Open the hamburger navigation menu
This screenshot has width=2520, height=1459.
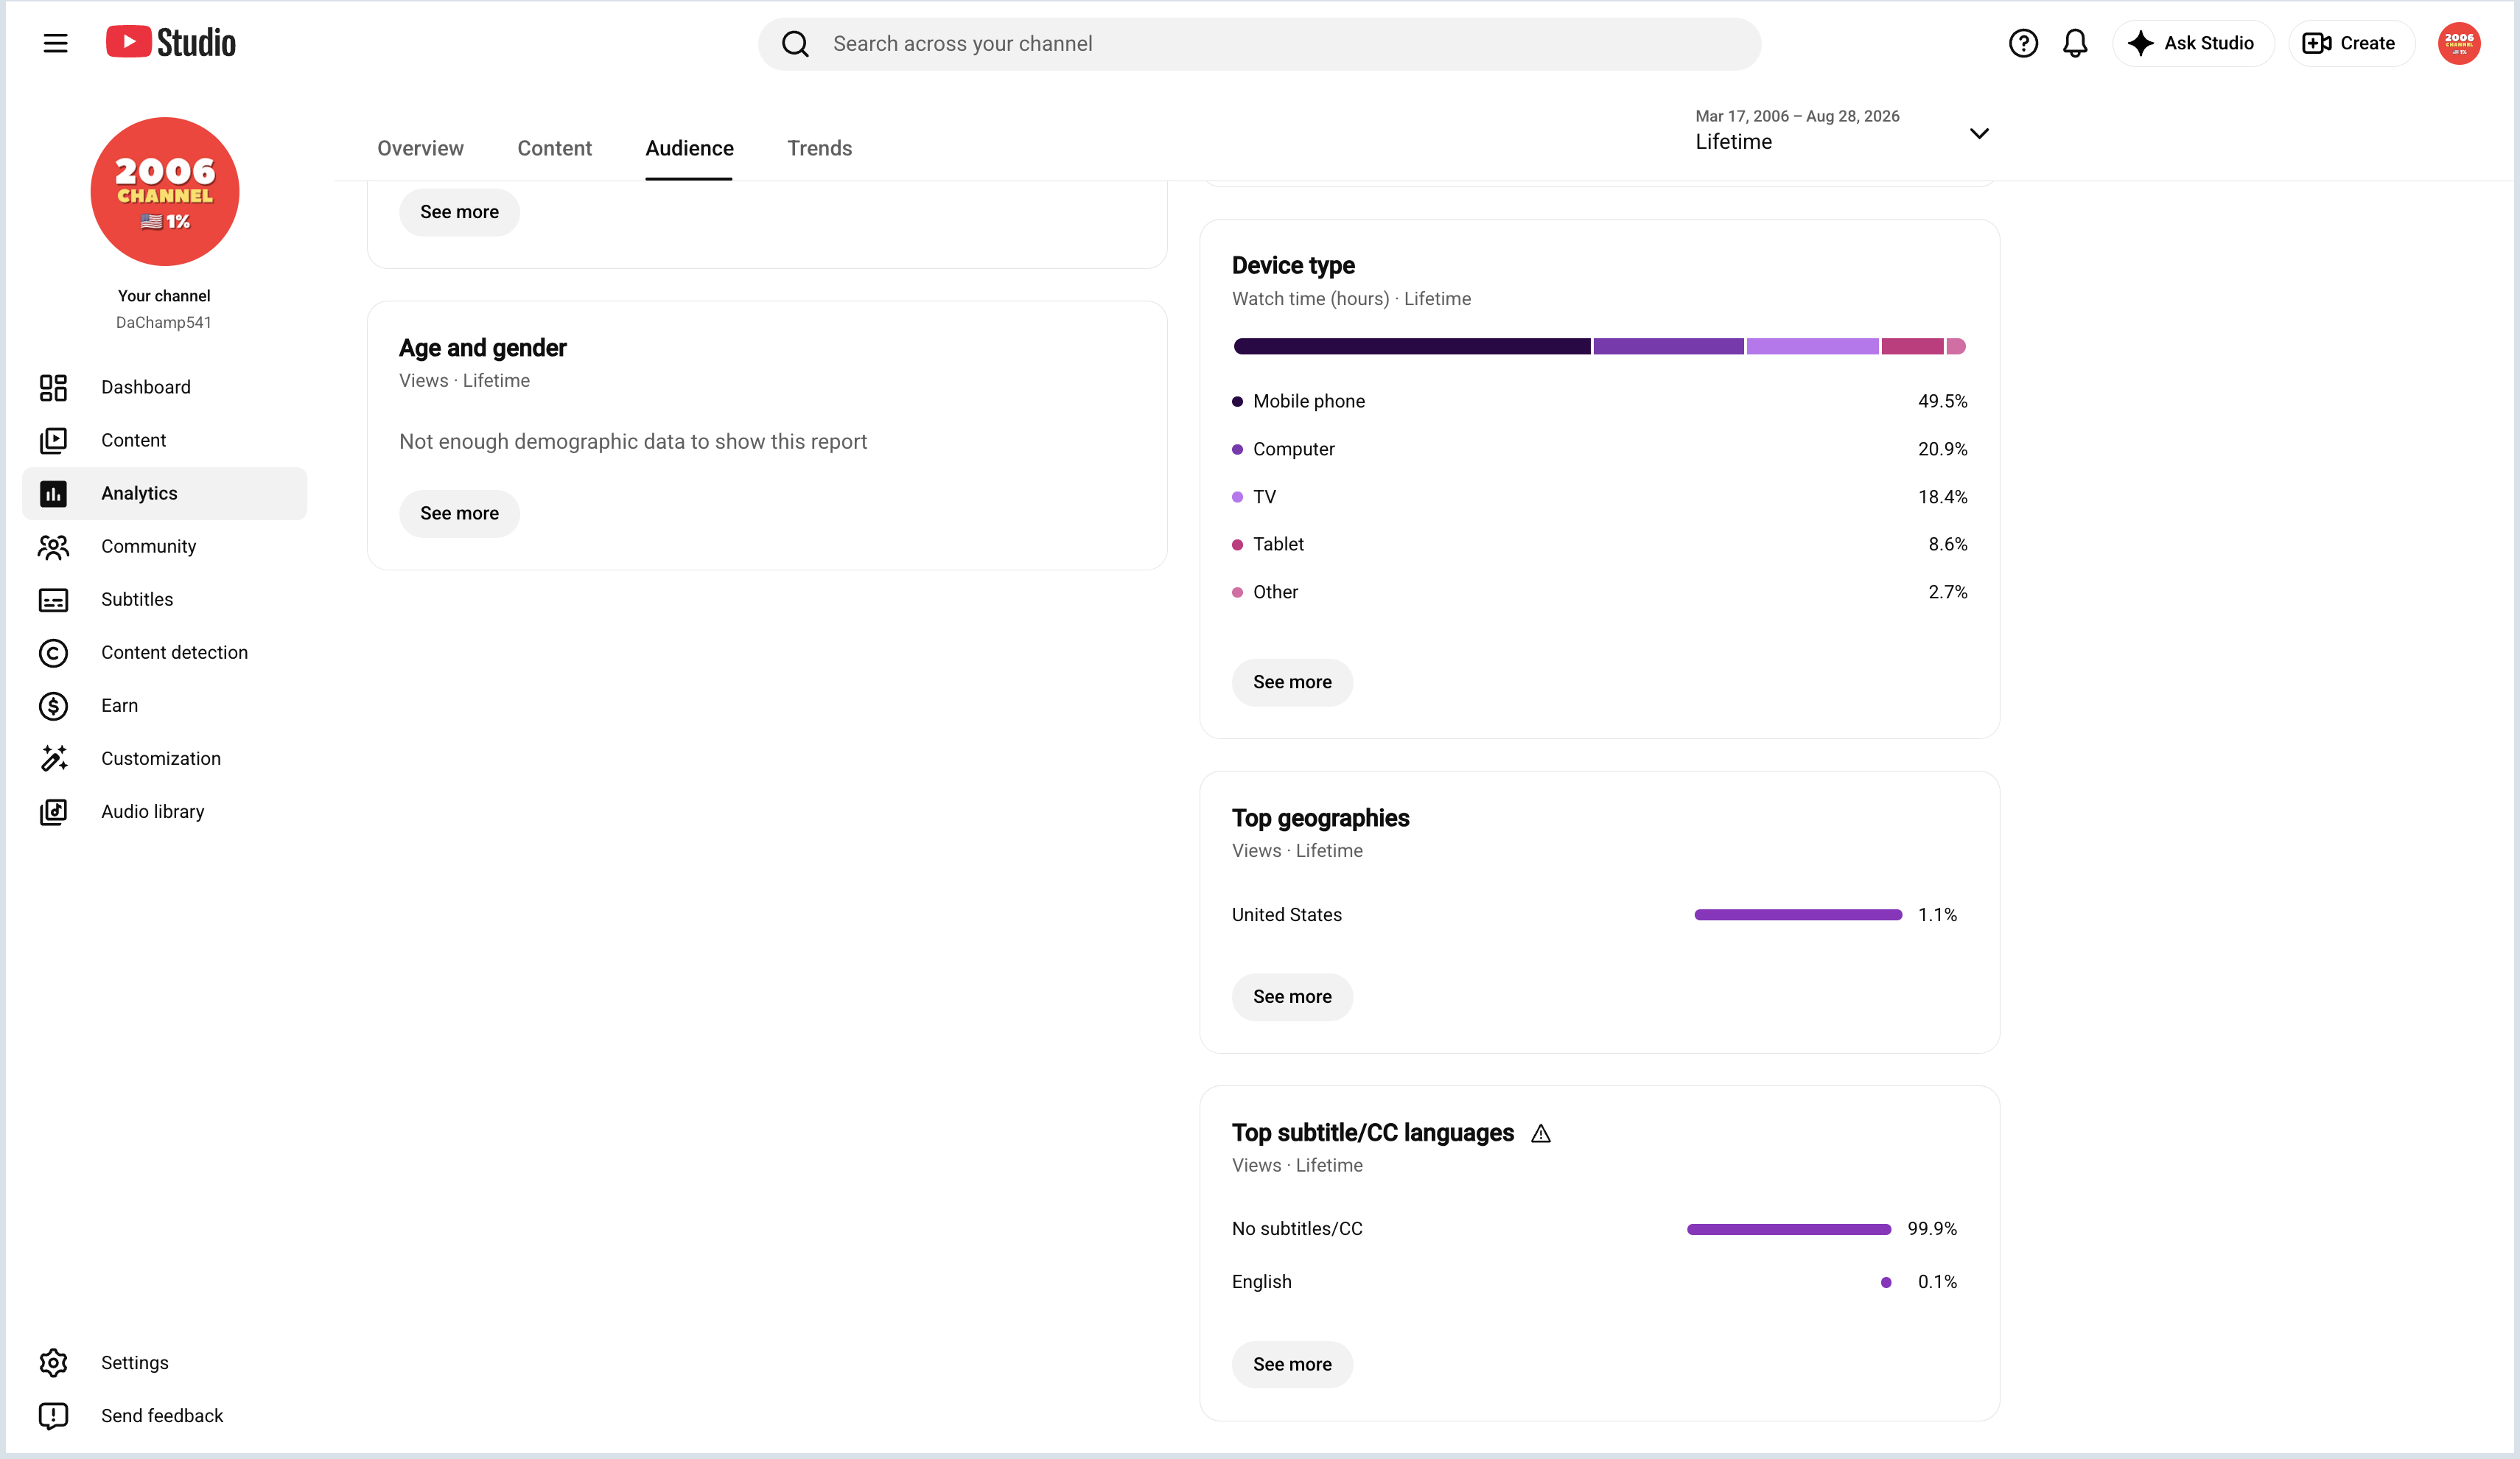coord(55,43)
